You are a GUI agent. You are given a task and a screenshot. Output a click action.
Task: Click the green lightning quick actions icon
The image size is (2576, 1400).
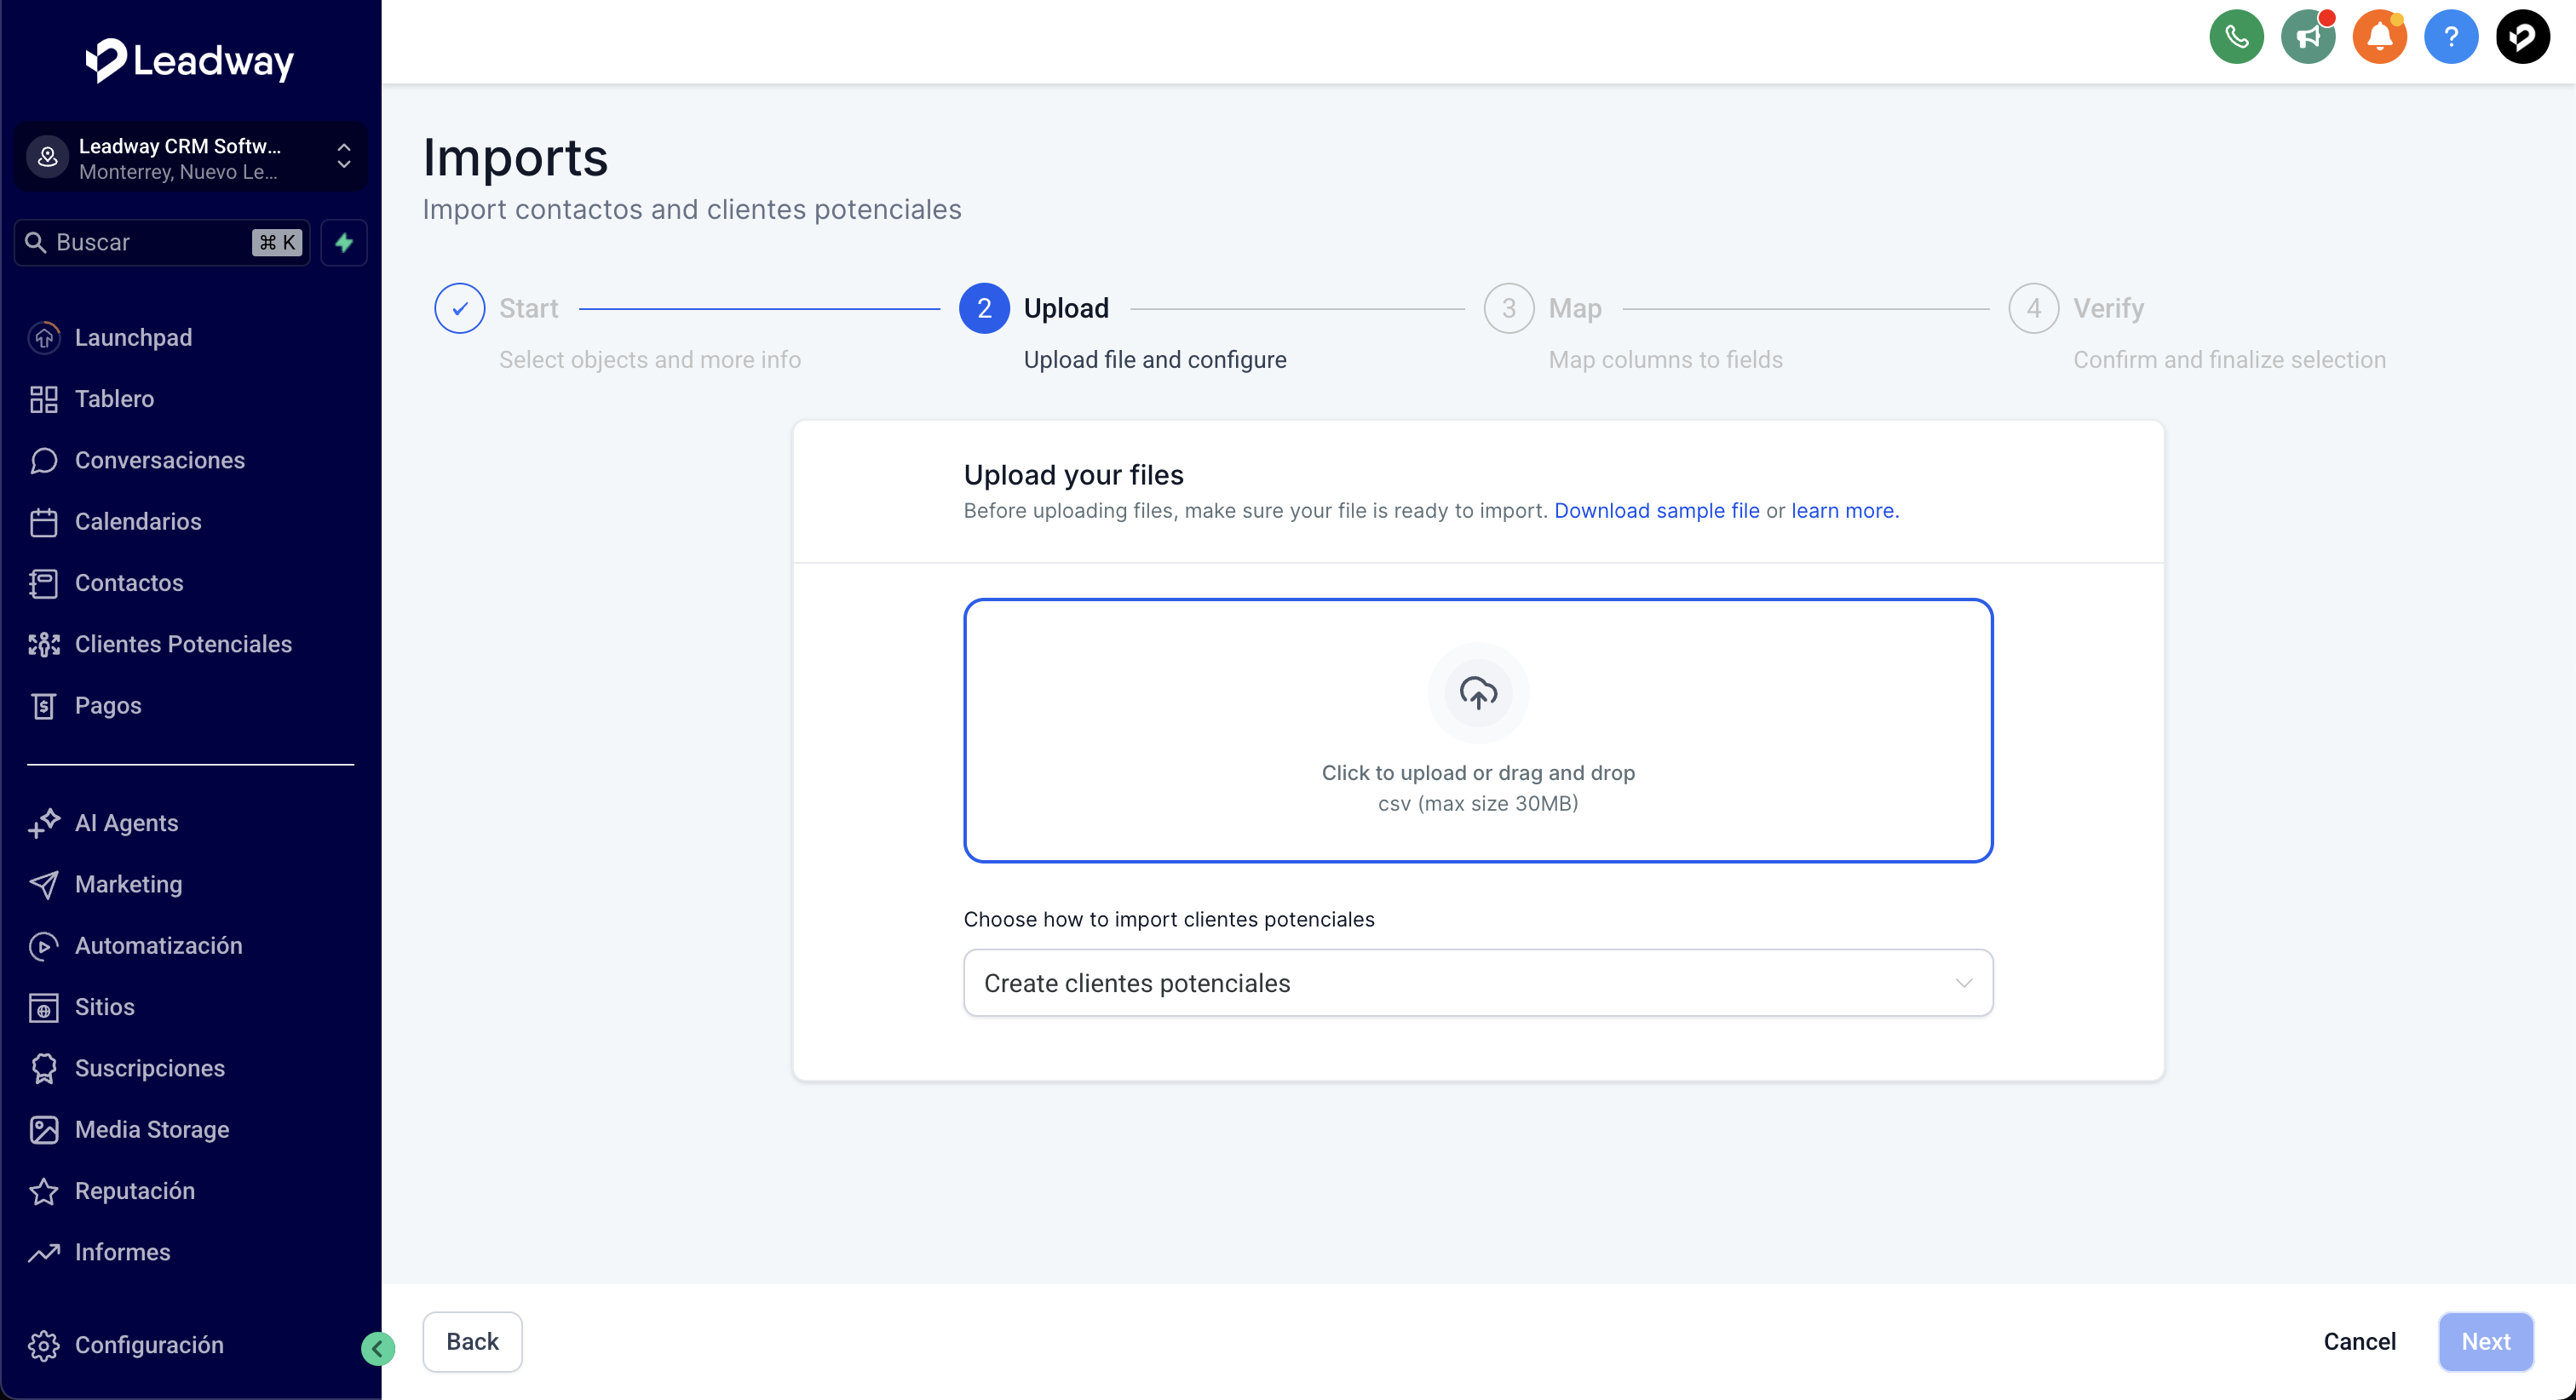point(344,242)
